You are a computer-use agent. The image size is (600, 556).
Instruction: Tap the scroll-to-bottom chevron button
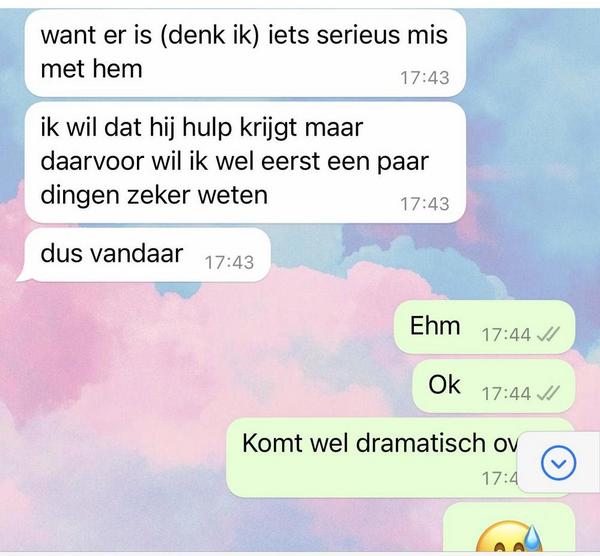click(558, 463)
